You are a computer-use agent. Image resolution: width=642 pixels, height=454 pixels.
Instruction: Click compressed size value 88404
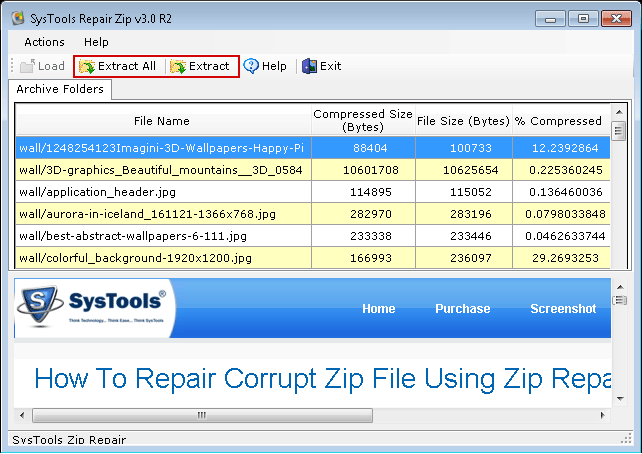pos(371,148)
